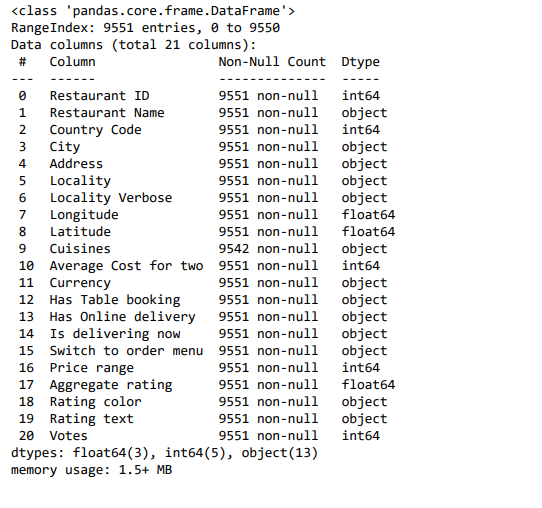Click the dtypes summary line
The height and width of the screenshot is (508, 542).
[x=165, y=453]
